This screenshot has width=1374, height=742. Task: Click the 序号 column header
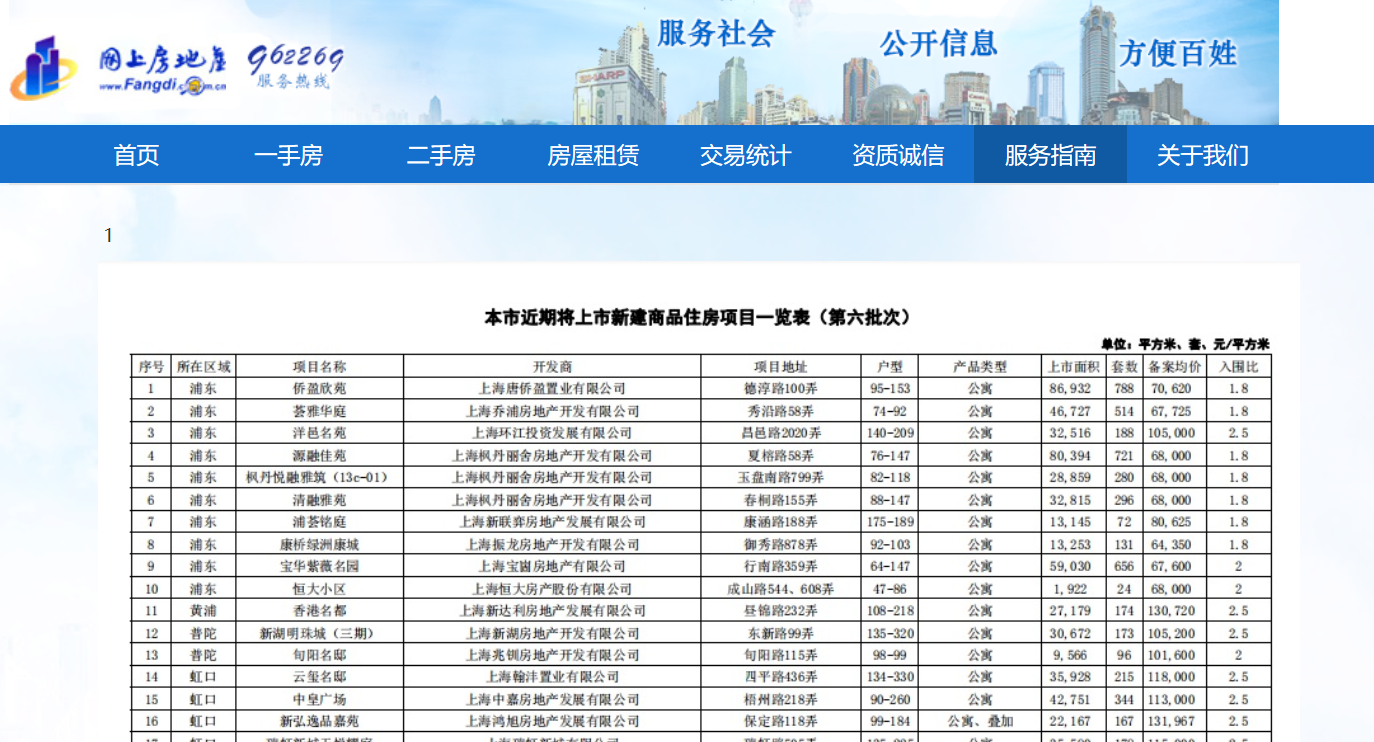click(151, 367)
